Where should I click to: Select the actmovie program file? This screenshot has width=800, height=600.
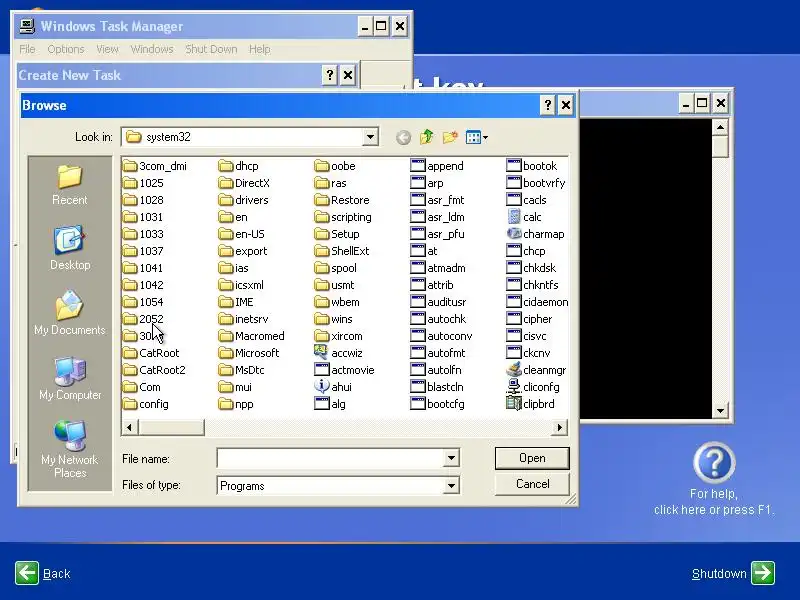pyautogui.click(x=344, y=370)
